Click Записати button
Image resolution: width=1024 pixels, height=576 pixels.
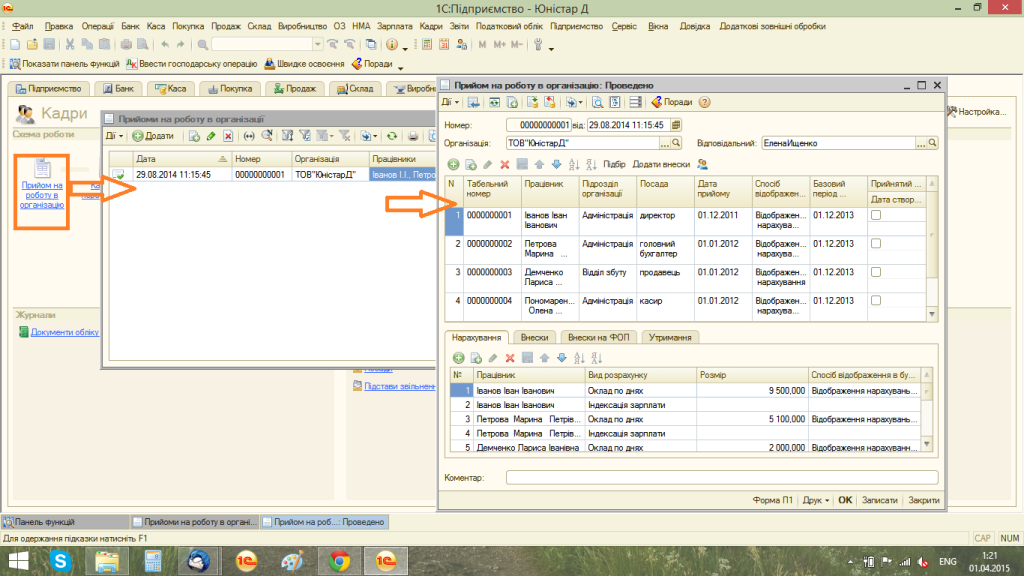[880, 500]
